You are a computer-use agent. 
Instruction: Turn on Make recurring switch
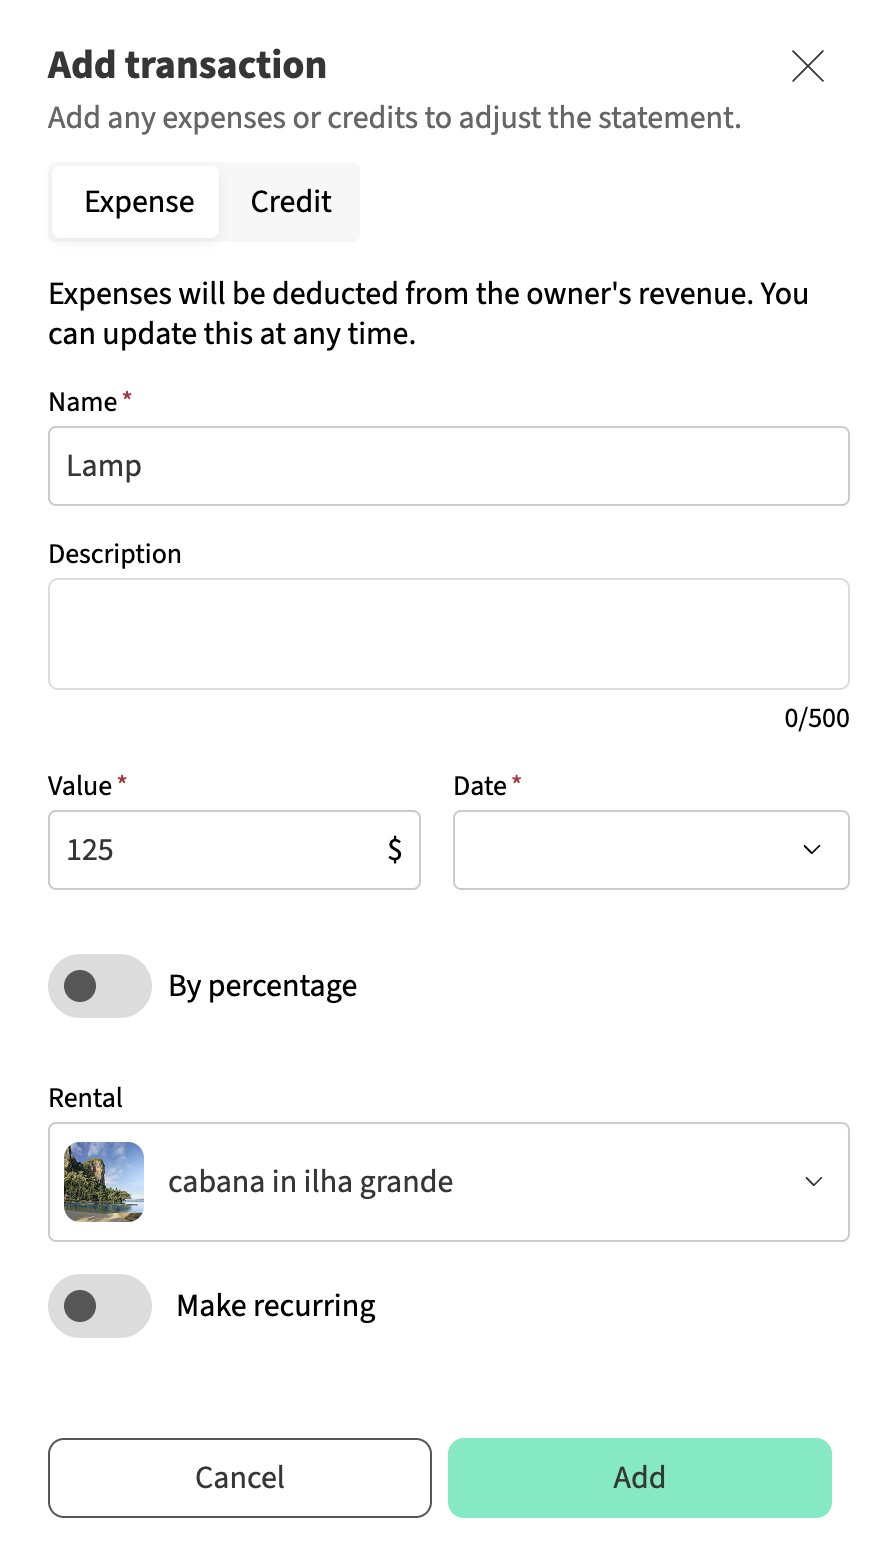coord(100,1306)
